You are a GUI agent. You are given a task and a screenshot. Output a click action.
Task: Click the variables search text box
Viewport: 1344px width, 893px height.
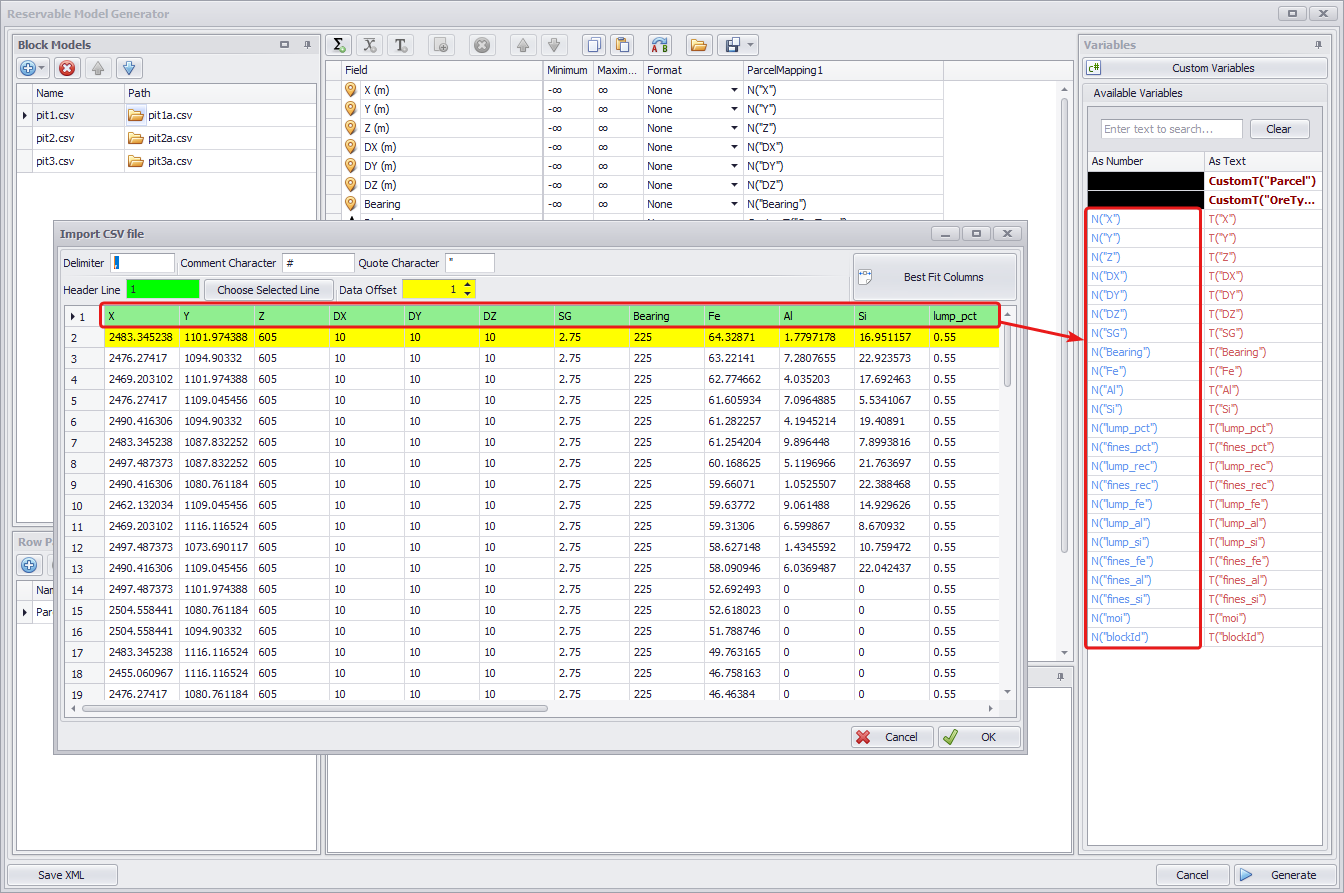point(1171,129)
